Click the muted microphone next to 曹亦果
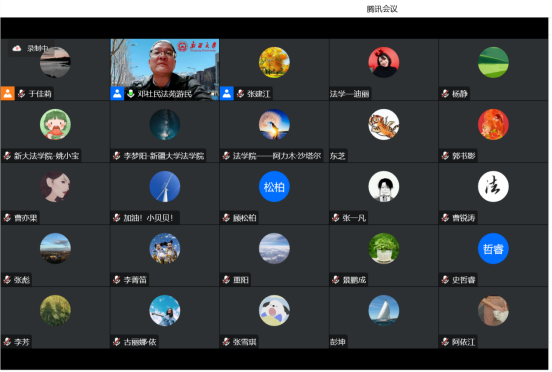552x372 pixels. point(7,218)
